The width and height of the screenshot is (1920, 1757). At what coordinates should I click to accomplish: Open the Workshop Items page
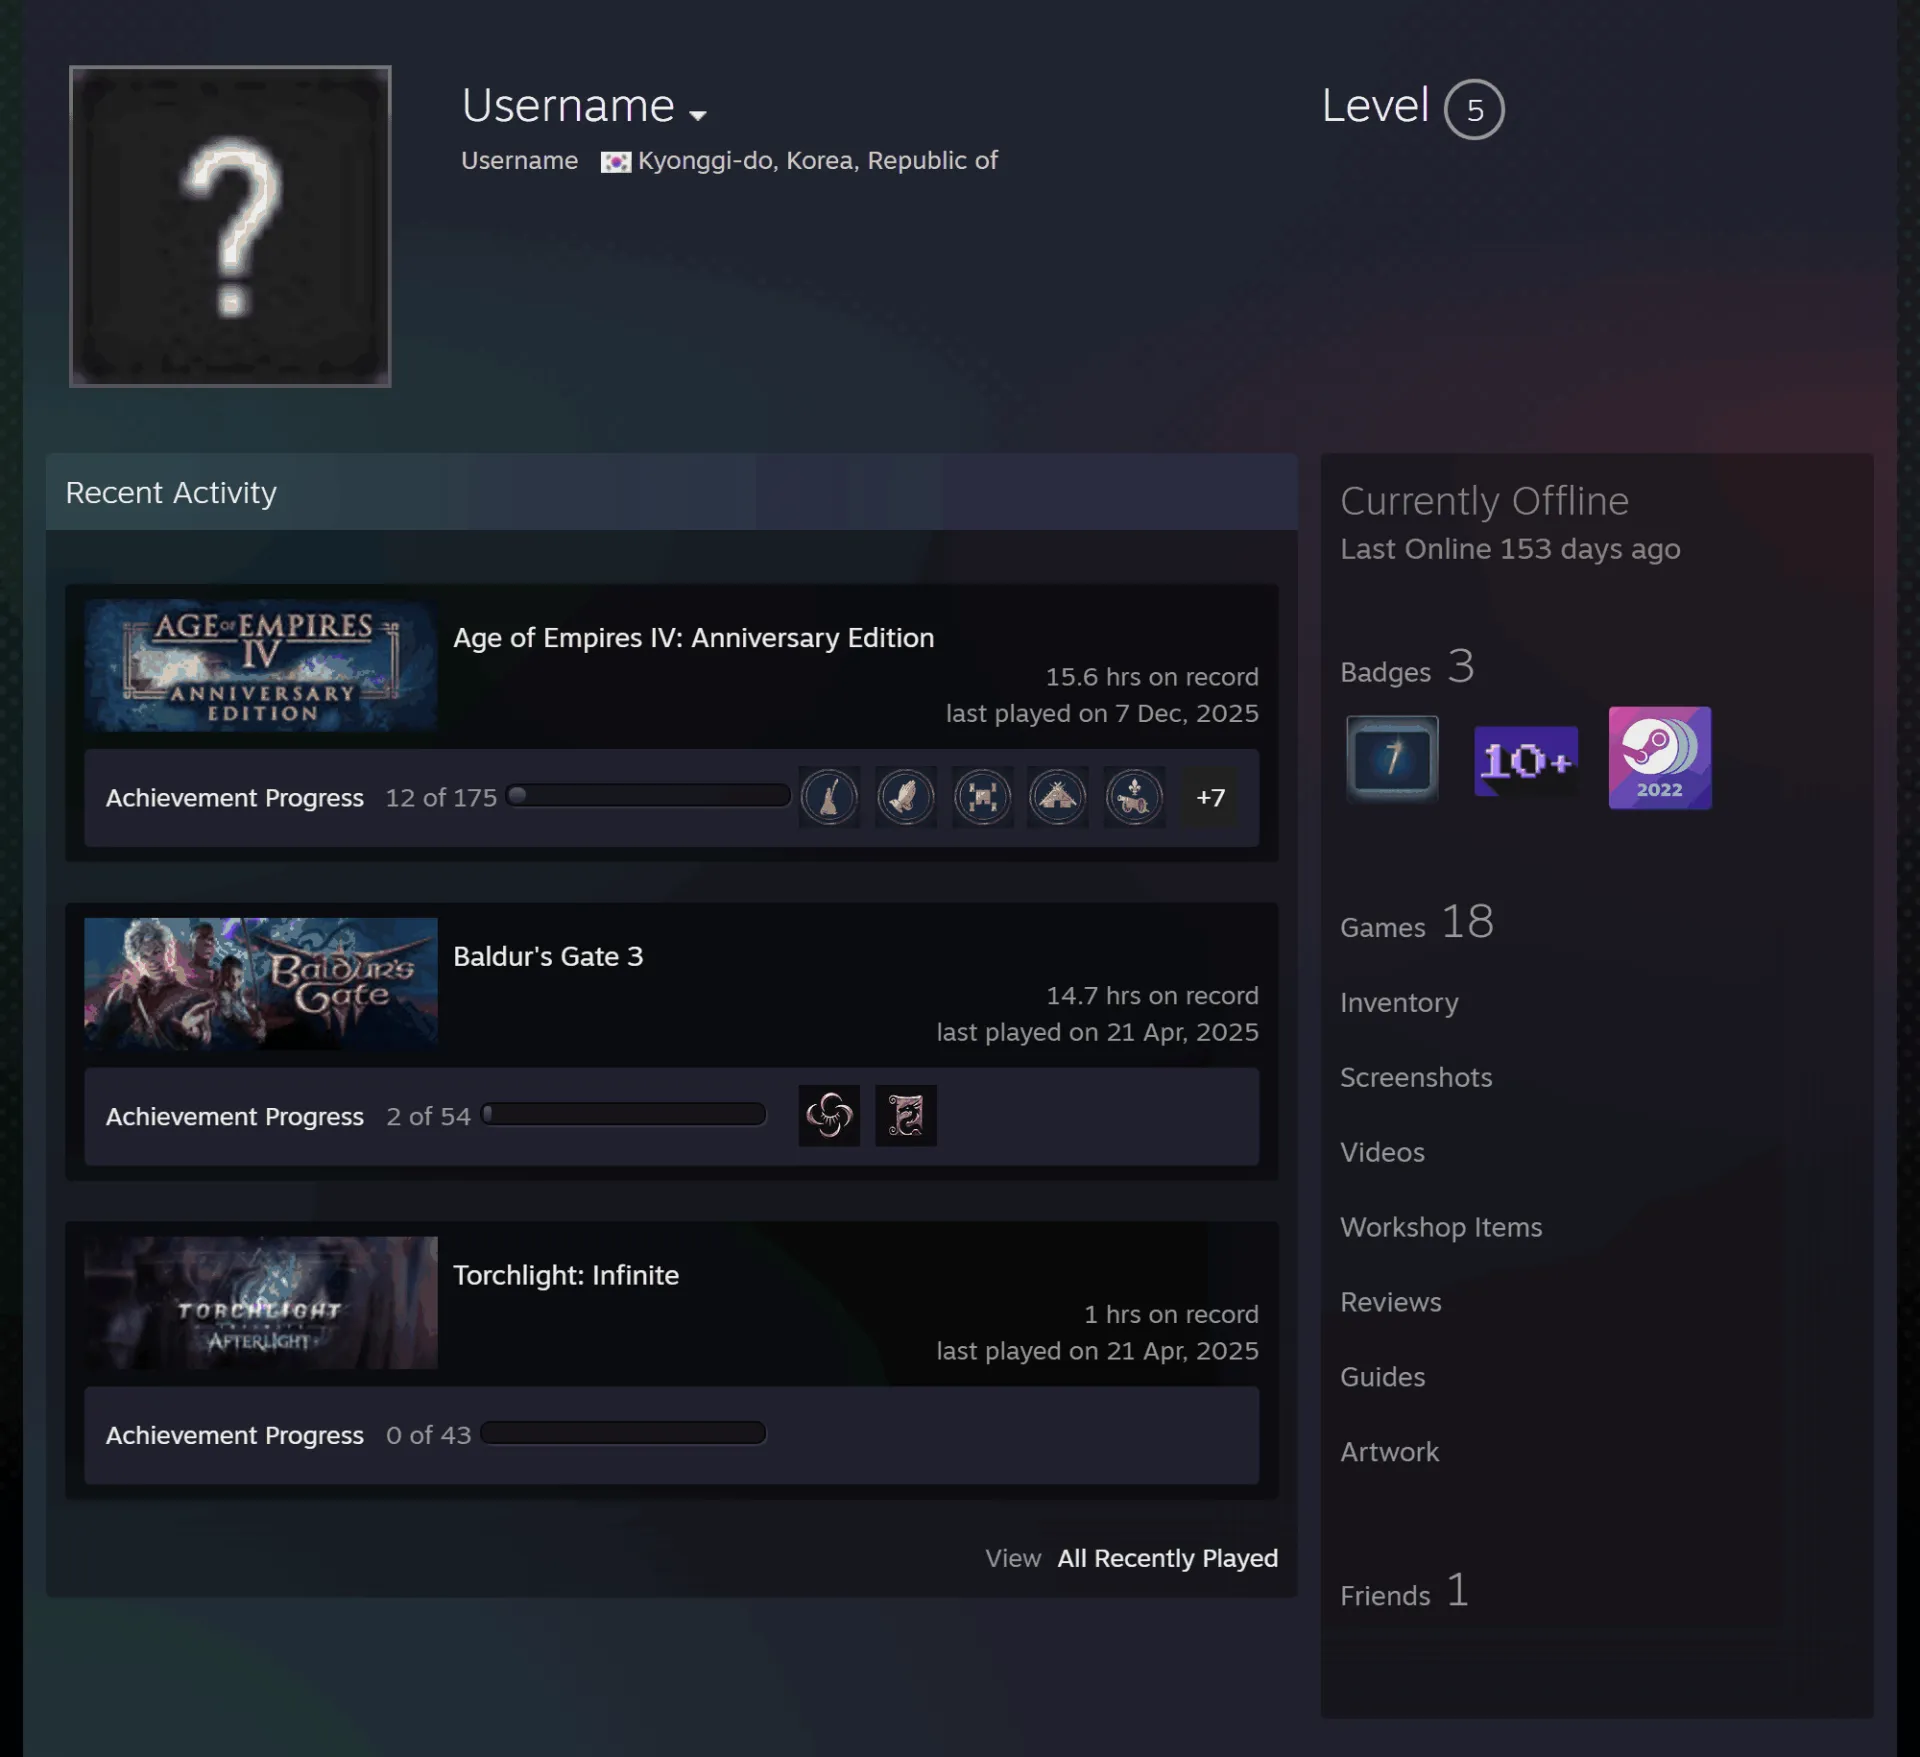coord(1441,1228)
